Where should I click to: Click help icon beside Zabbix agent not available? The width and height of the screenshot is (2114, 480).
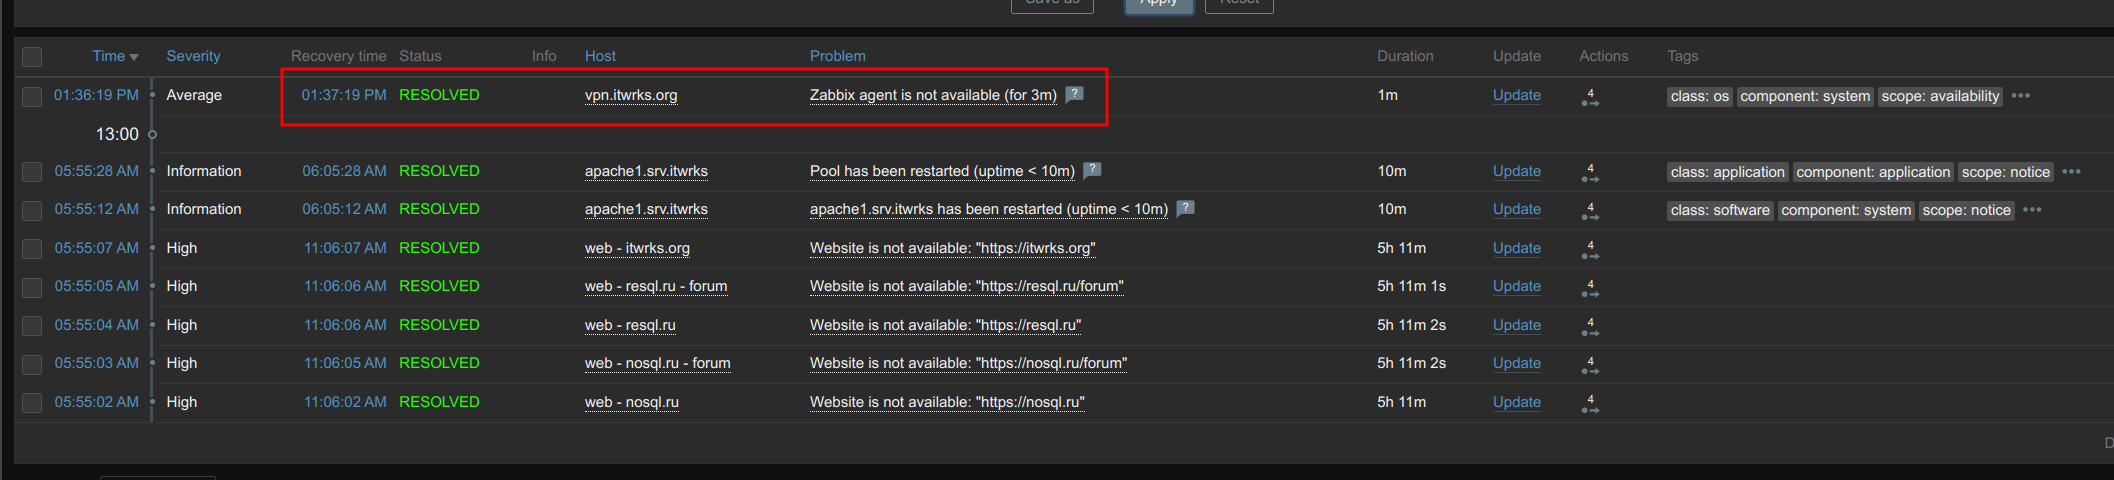click(1075, 94)
